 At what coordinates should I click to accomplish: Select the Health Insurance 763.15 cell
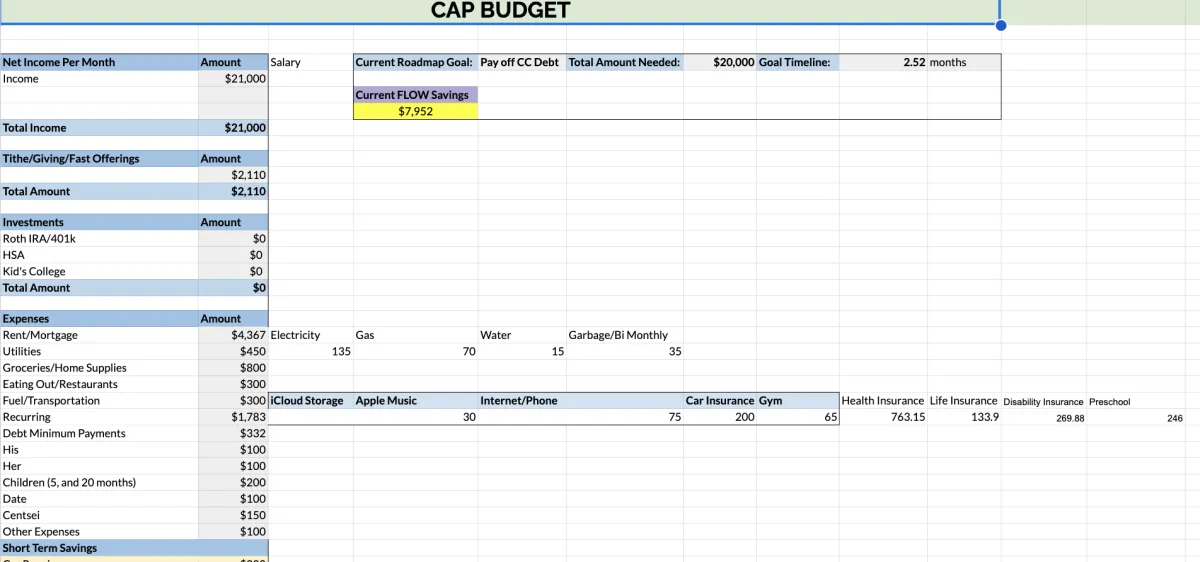(x=883, y=417)
